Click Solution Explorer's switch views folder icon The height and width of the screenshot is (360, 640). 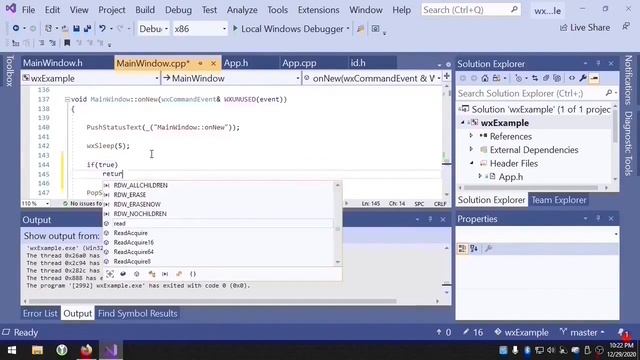[496, 78]
